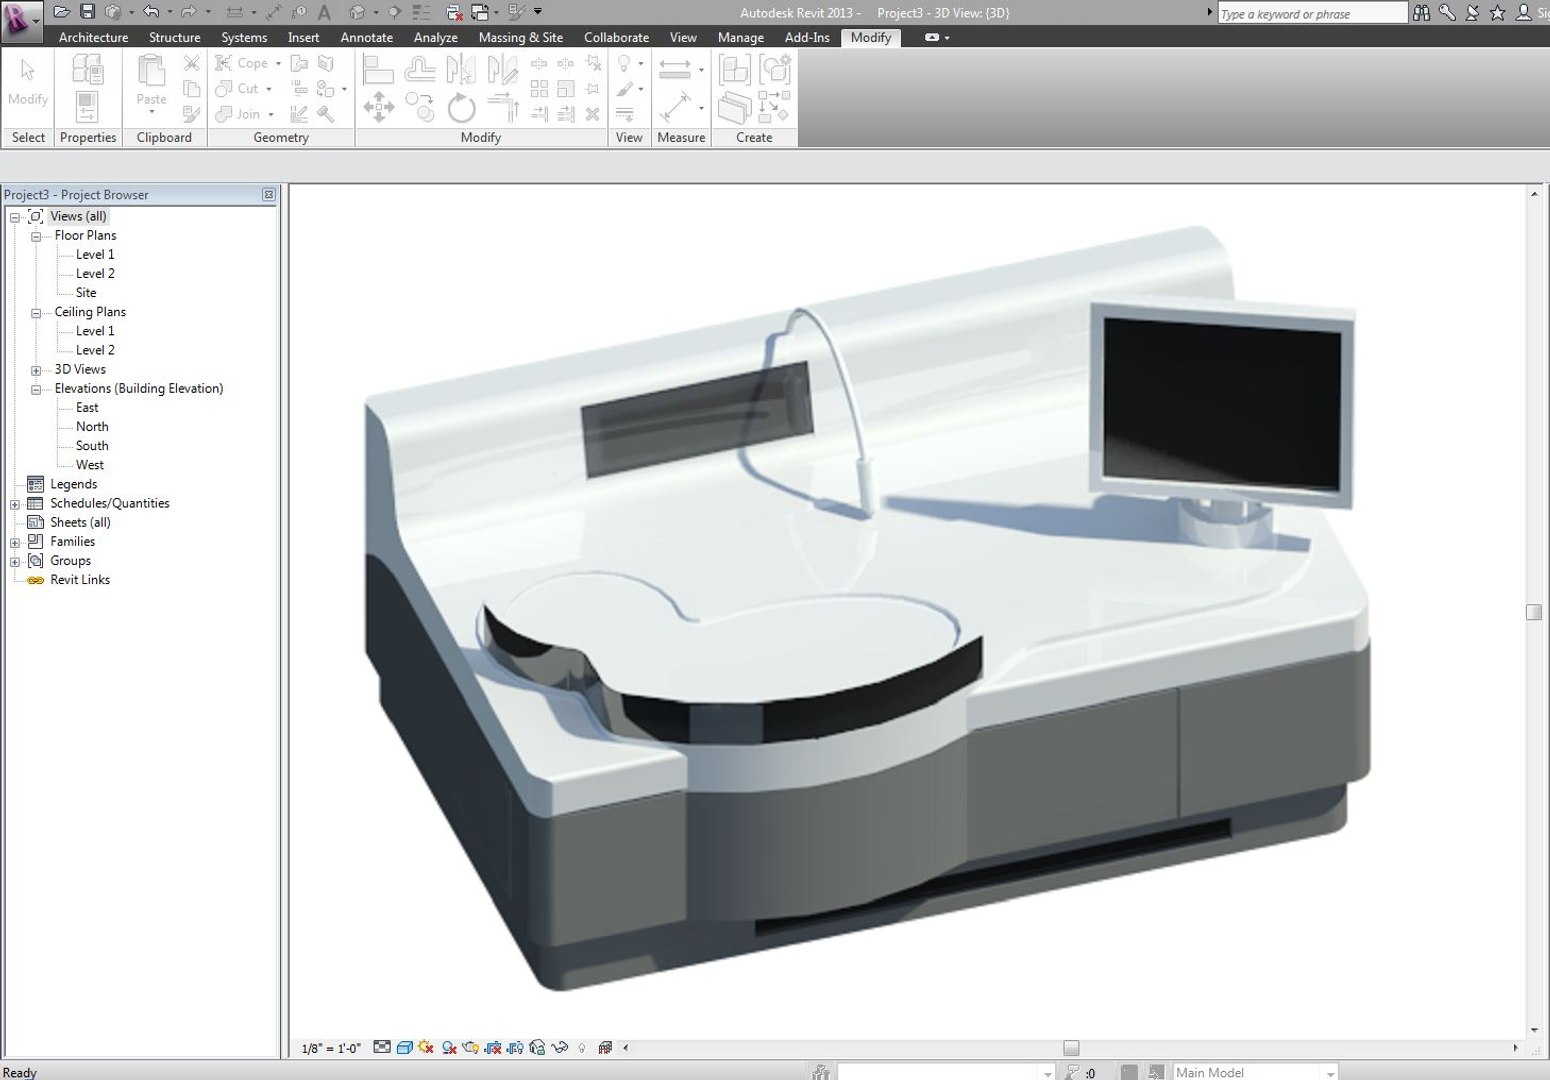Viewport: 1550px width, 1080px height.
Task: Click the Undo arrow in quick access toolbar
Action: [151, 12]
